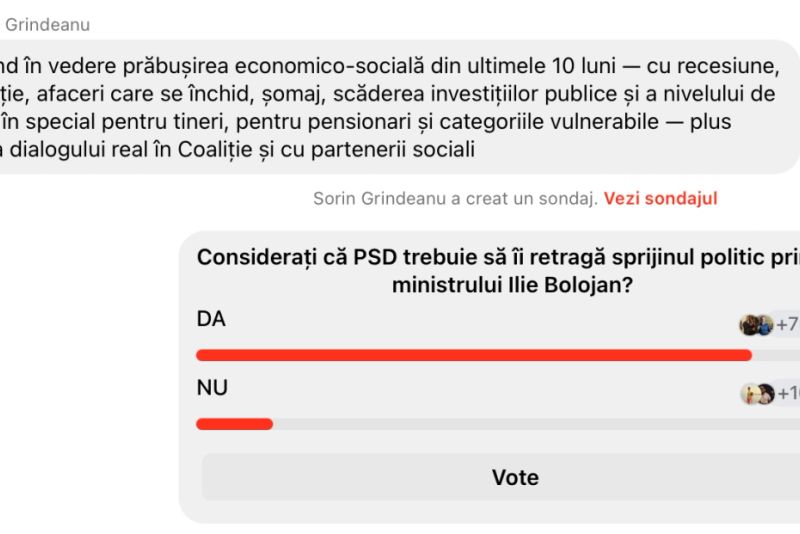
Task: Click the Vote button in the poll
Action: pyautogui.click(x=515, y=477)
